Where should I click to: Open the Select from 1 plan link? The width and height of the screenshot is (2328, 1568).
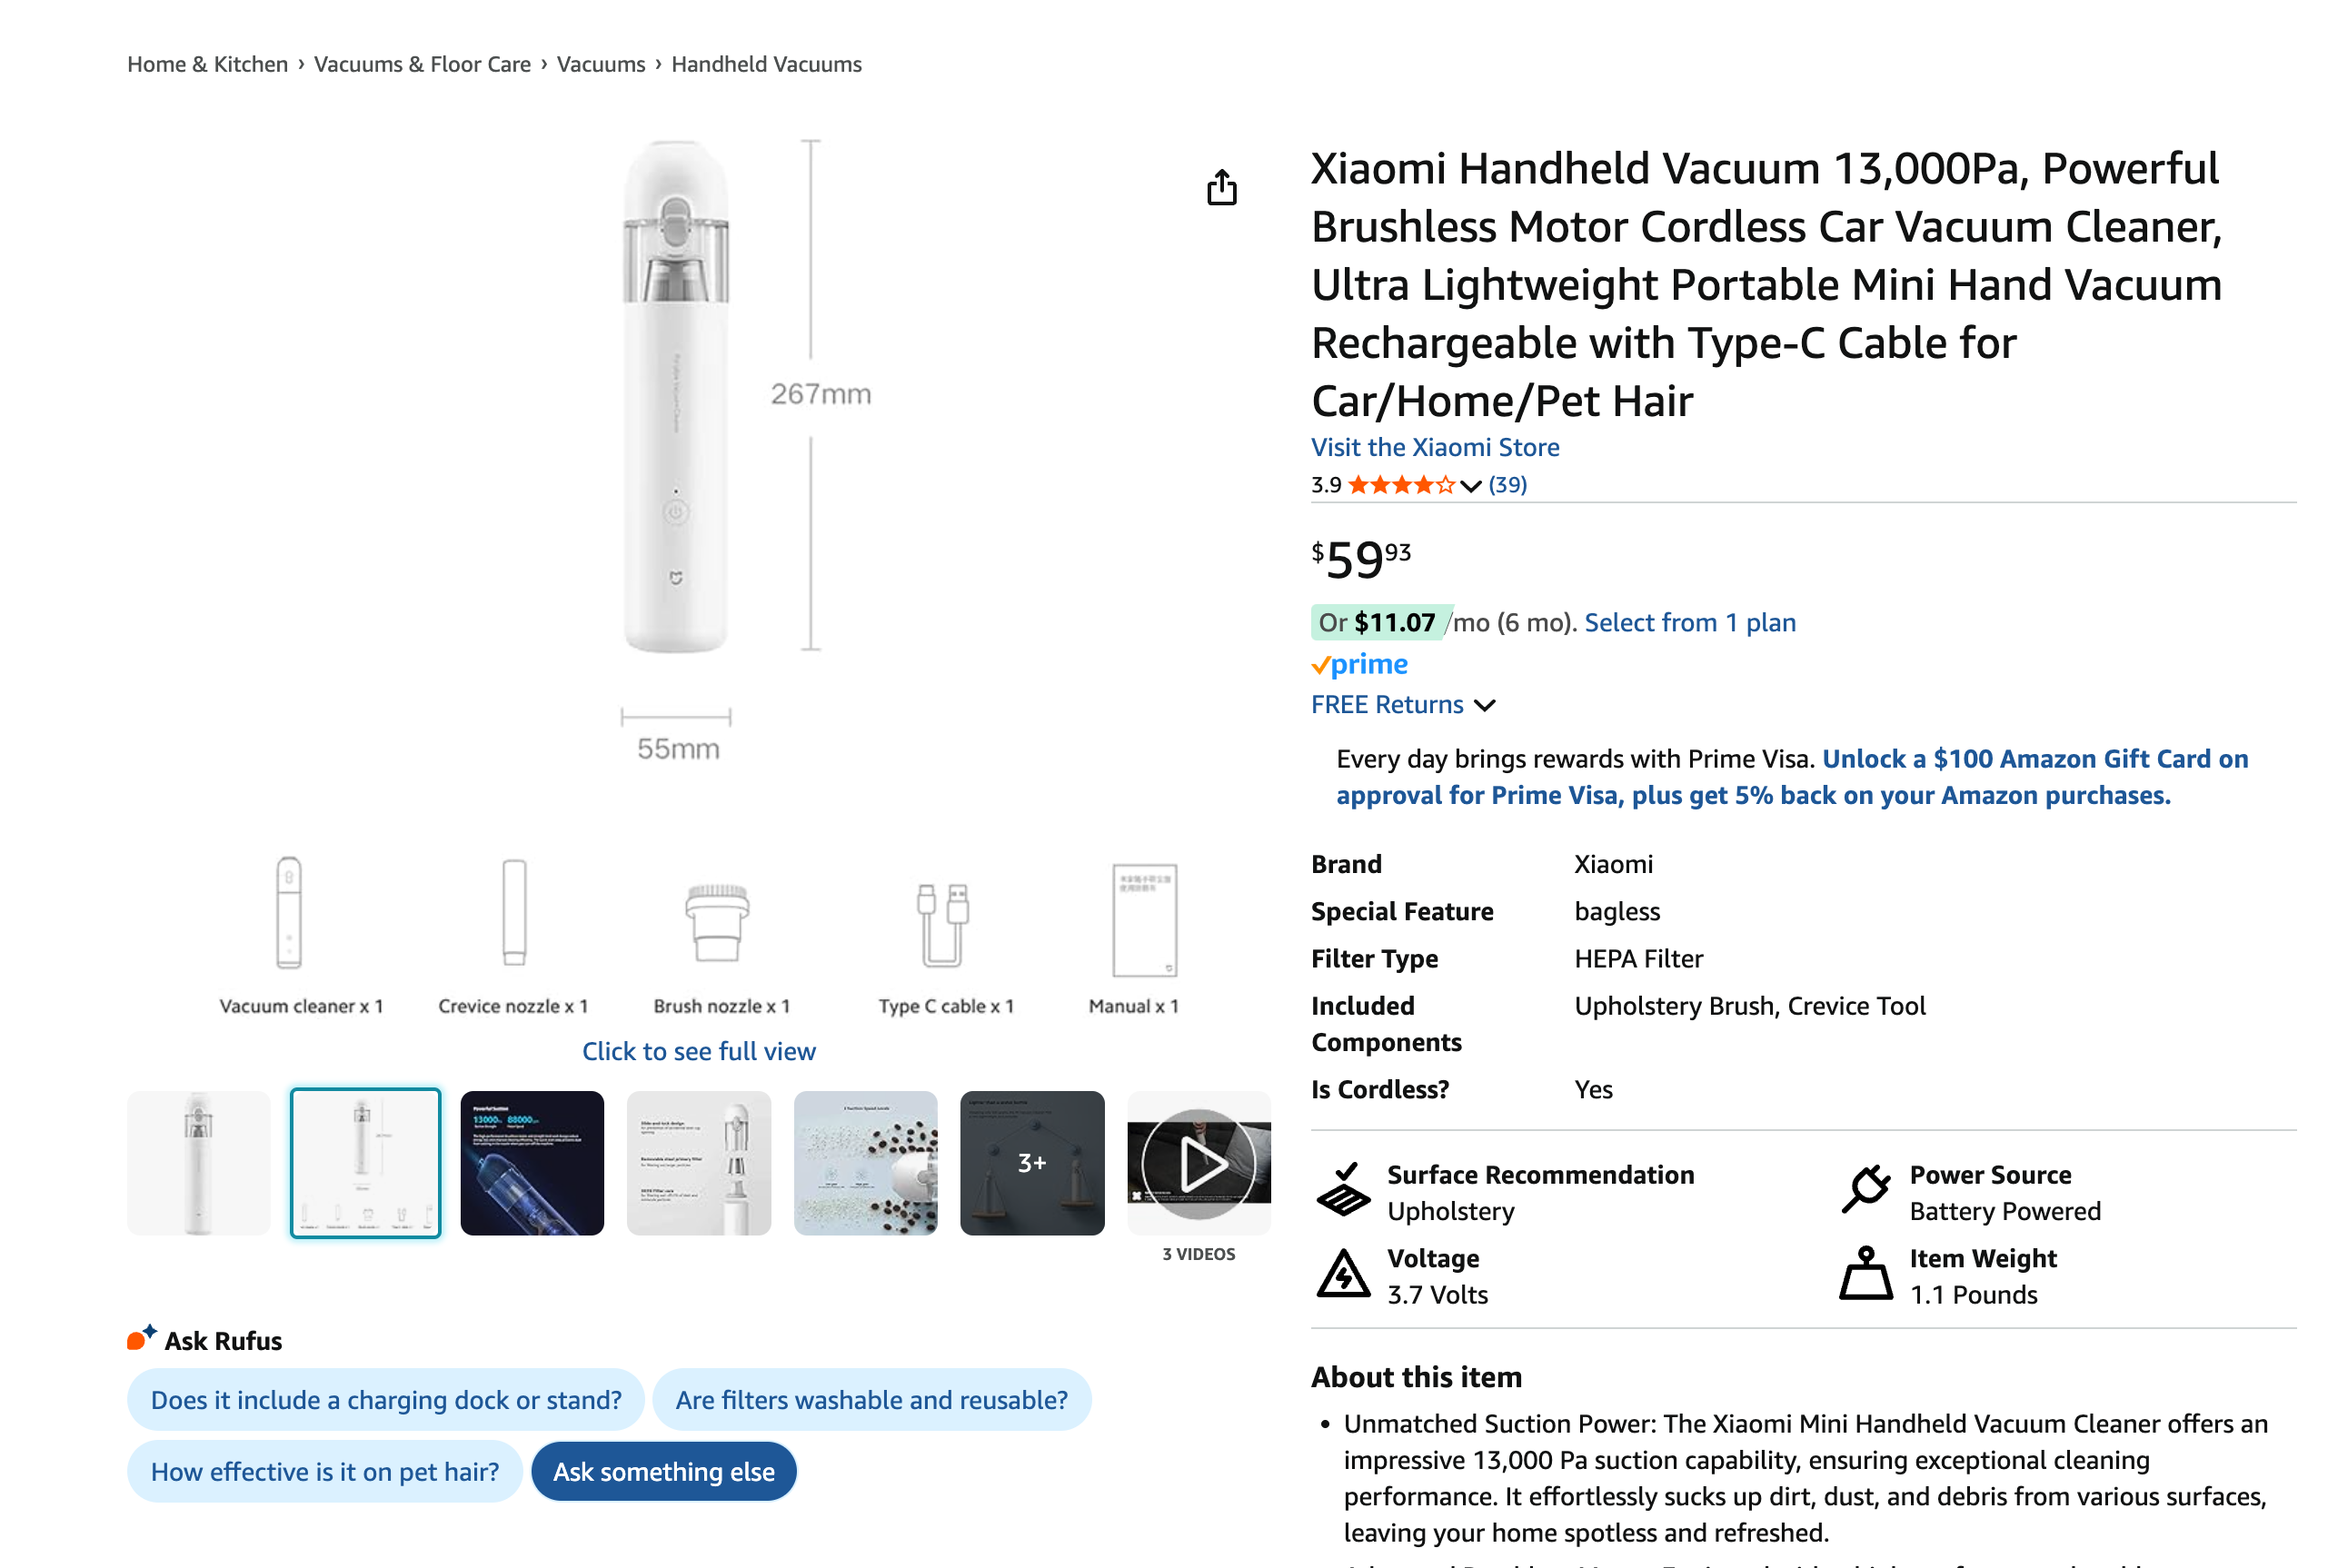[1690, 622]
